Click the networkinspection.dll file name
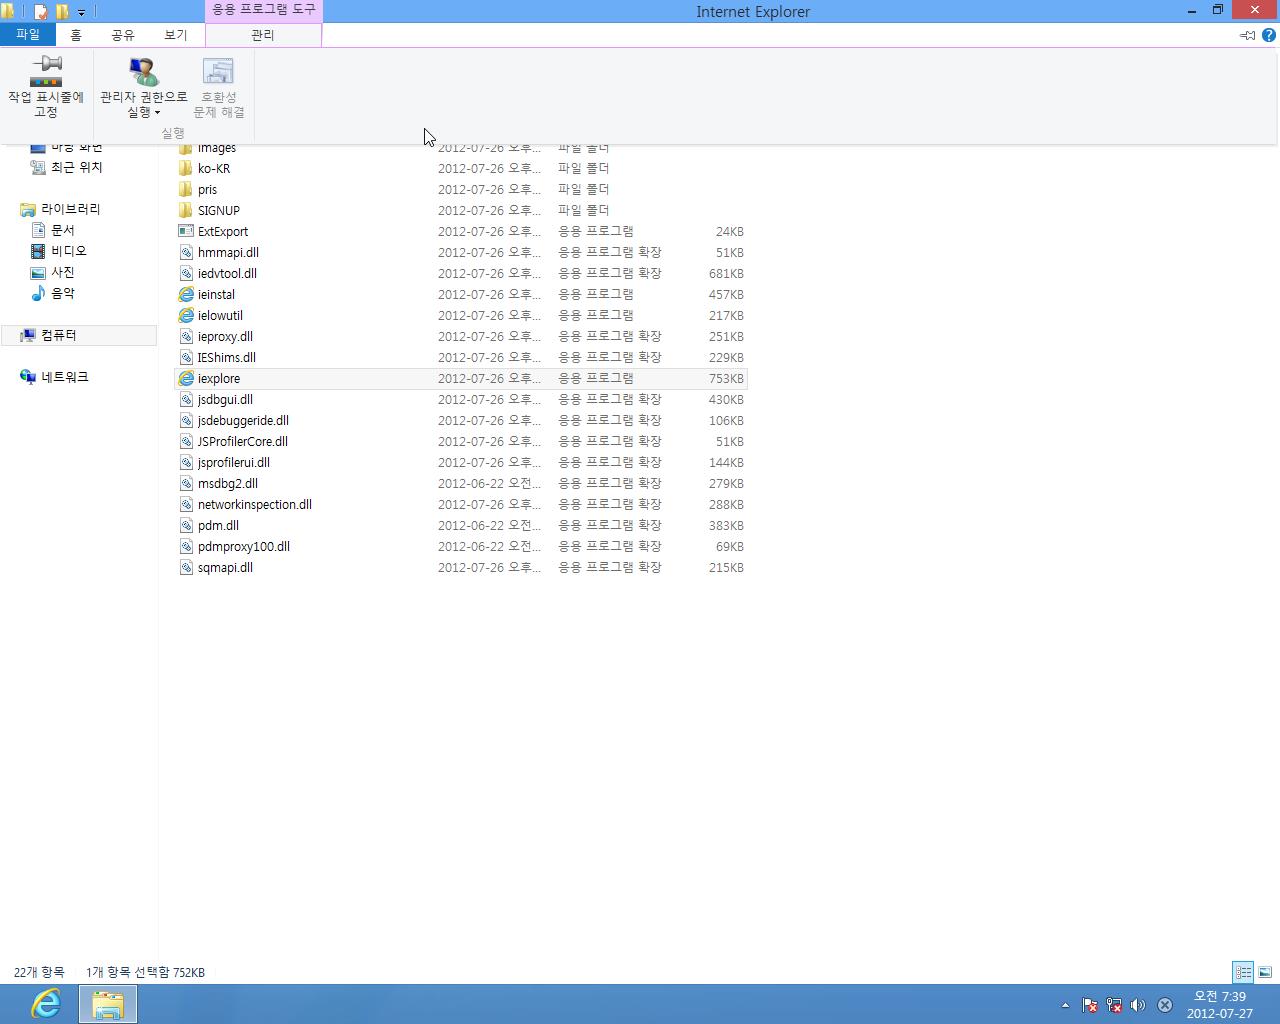The width and height of the screenshot is (1280, 1024). 255,504
